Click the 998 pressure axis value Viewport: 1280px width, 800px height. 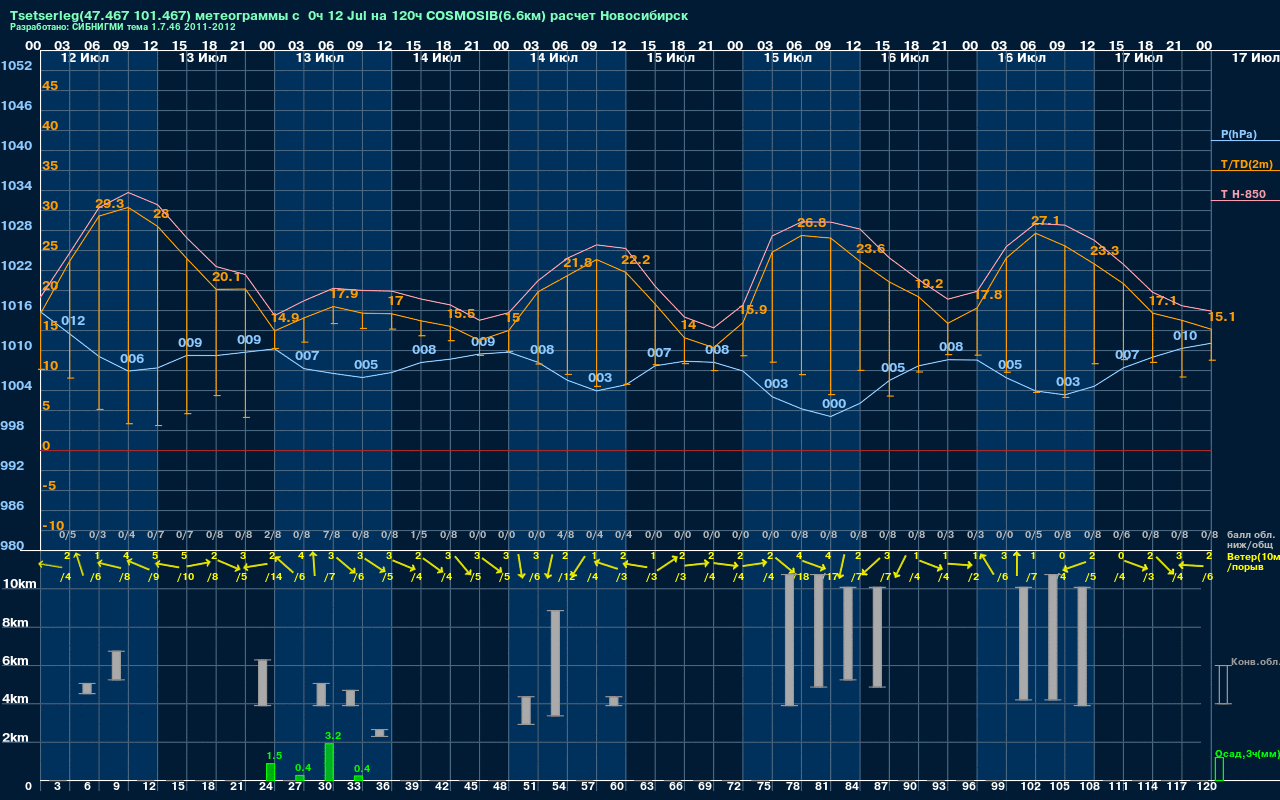tap(13, 426)
